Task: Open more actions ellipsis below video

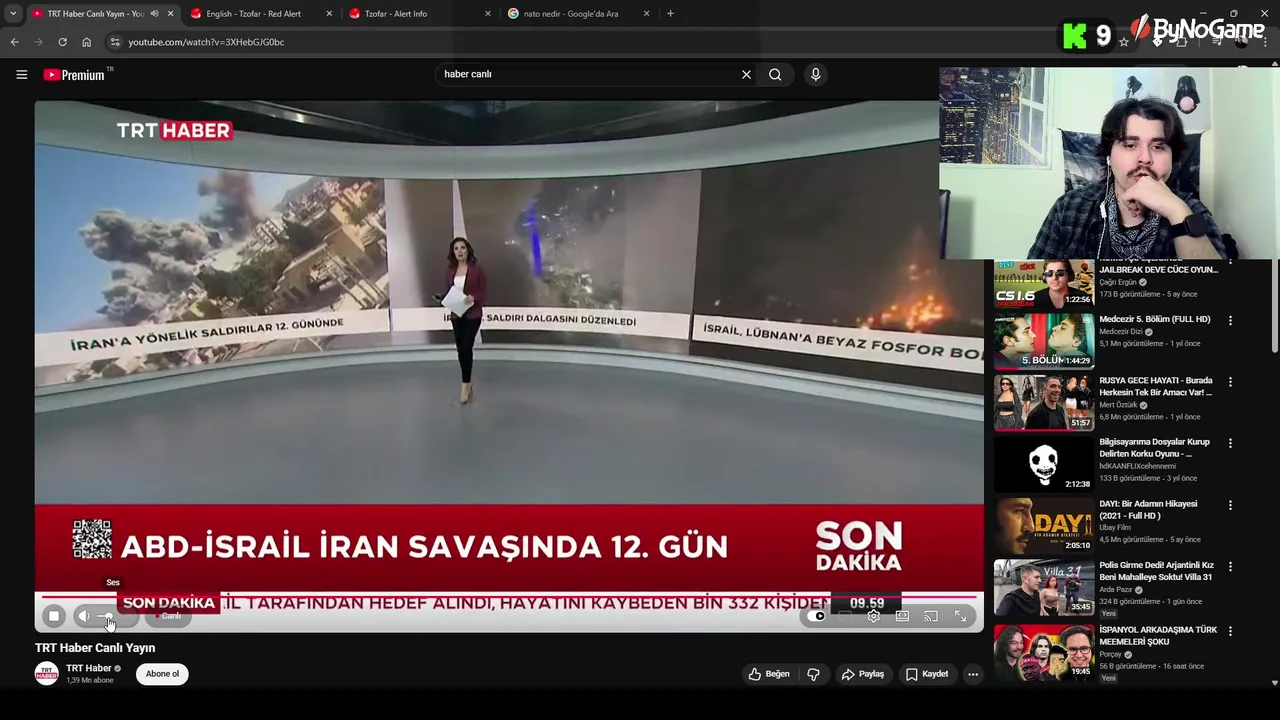Action: (973, 674)
